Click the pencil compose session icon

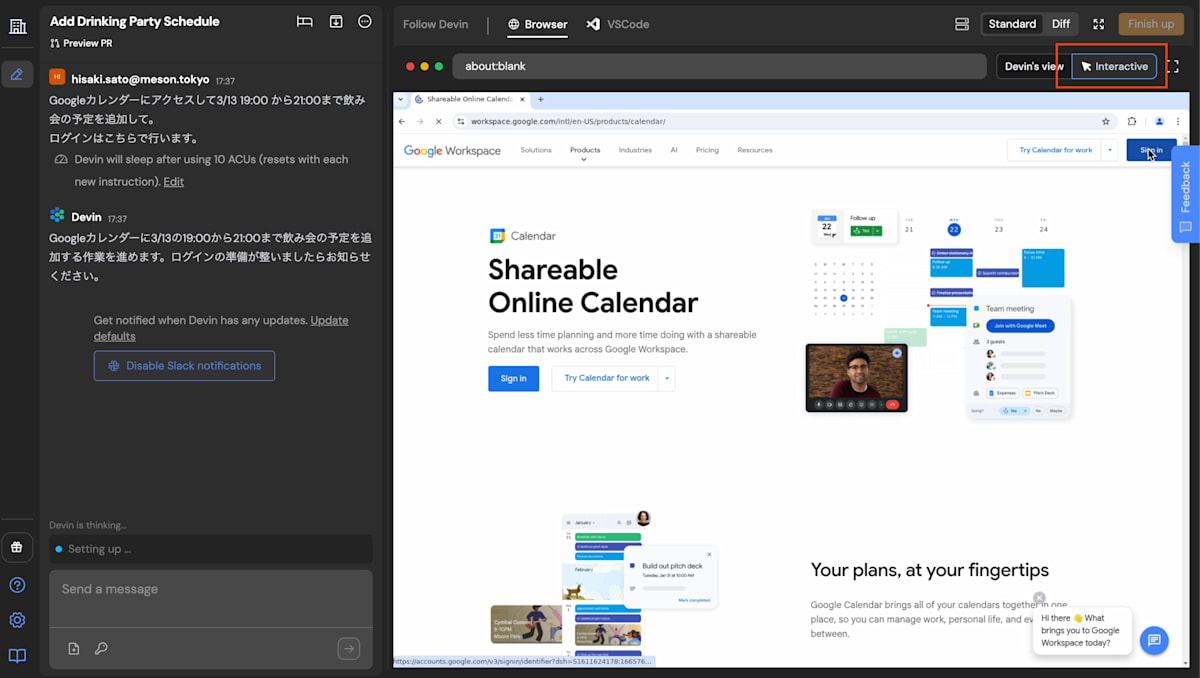point(17,74)
